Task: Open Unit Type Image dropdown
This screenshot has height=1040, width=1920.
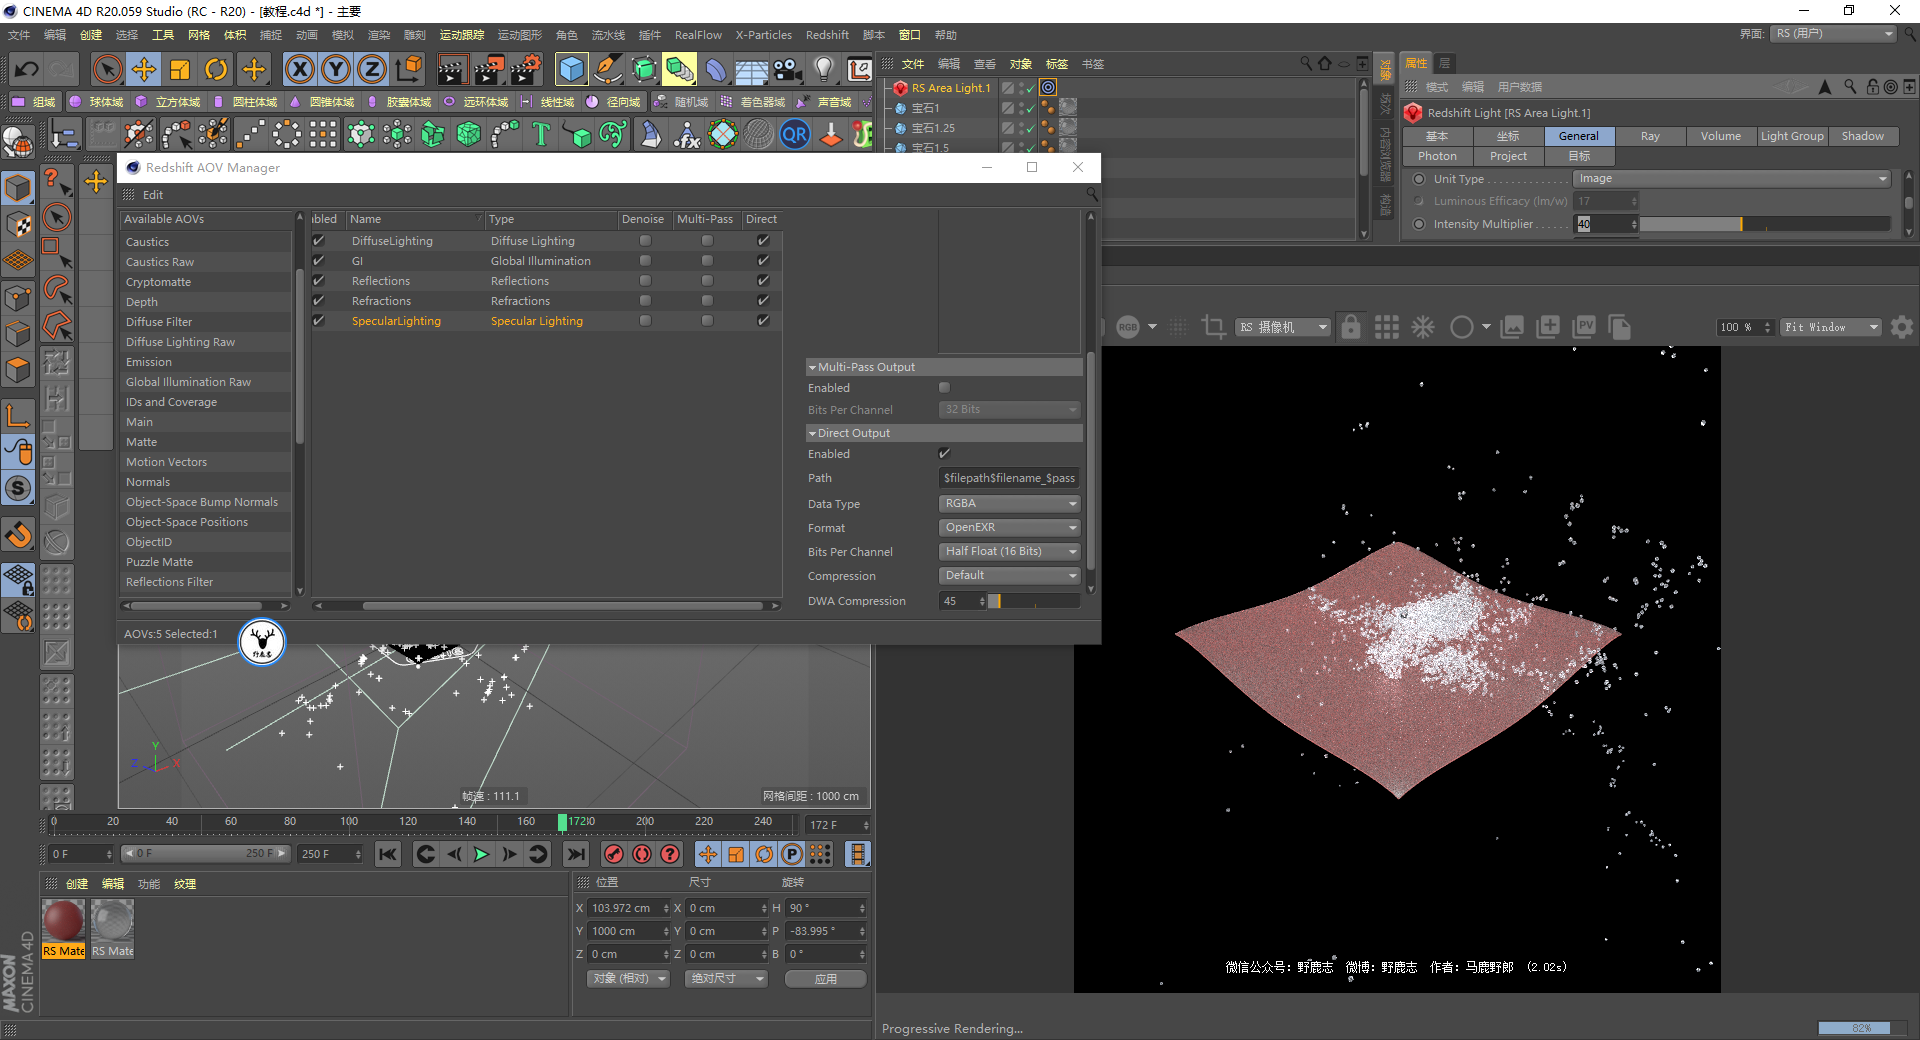Action: click(1732, 179)
